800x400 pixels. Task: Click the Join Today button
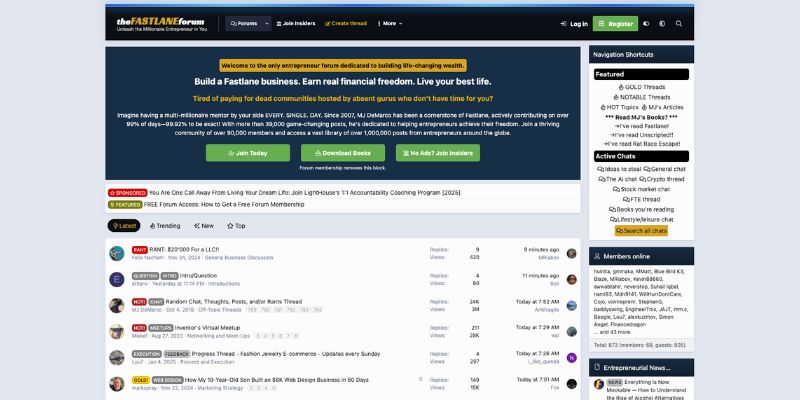click(x=248, y=153)
